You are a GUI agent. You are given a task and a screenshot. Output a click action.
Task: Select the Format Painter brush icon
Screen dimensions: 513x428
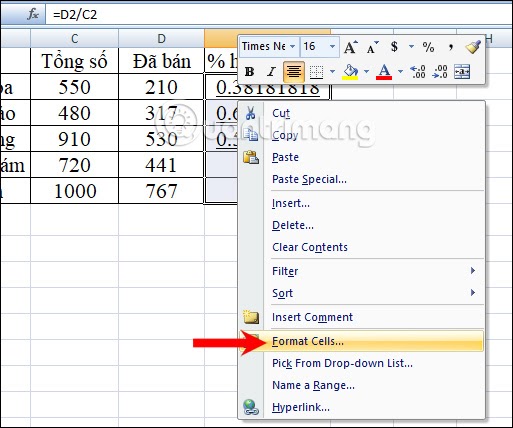(473, 47)
